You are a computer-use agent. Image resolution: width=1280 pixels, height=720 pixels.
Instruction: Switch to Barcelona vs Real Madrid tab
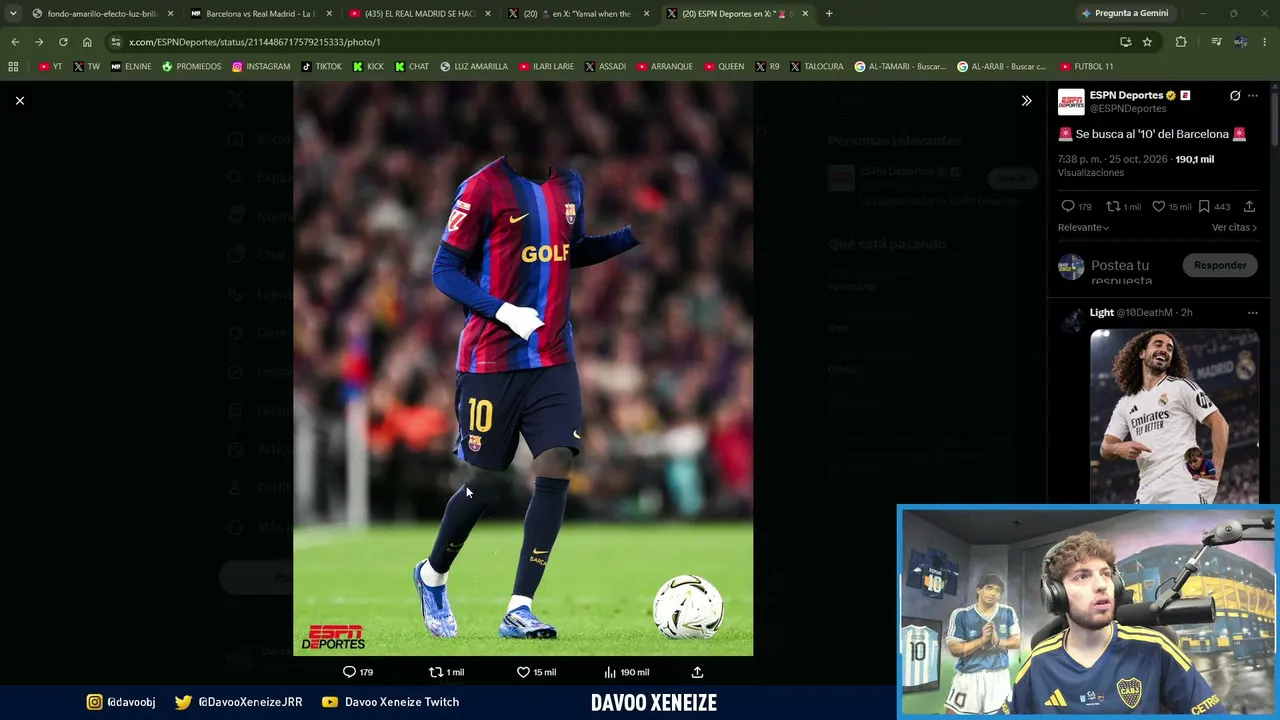260,14
